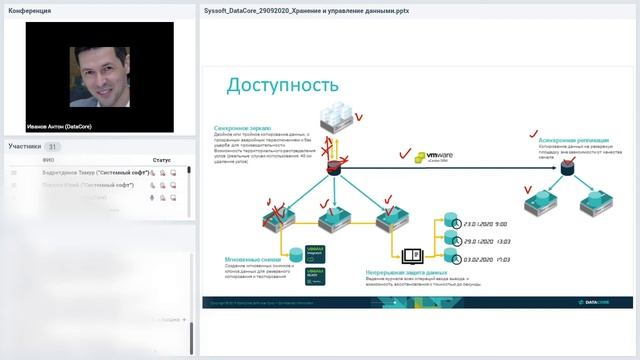The height and width of the screenshot is (360, 640).
Task: Click the upper Veeam badge on the slide
Action: point(315,254)
